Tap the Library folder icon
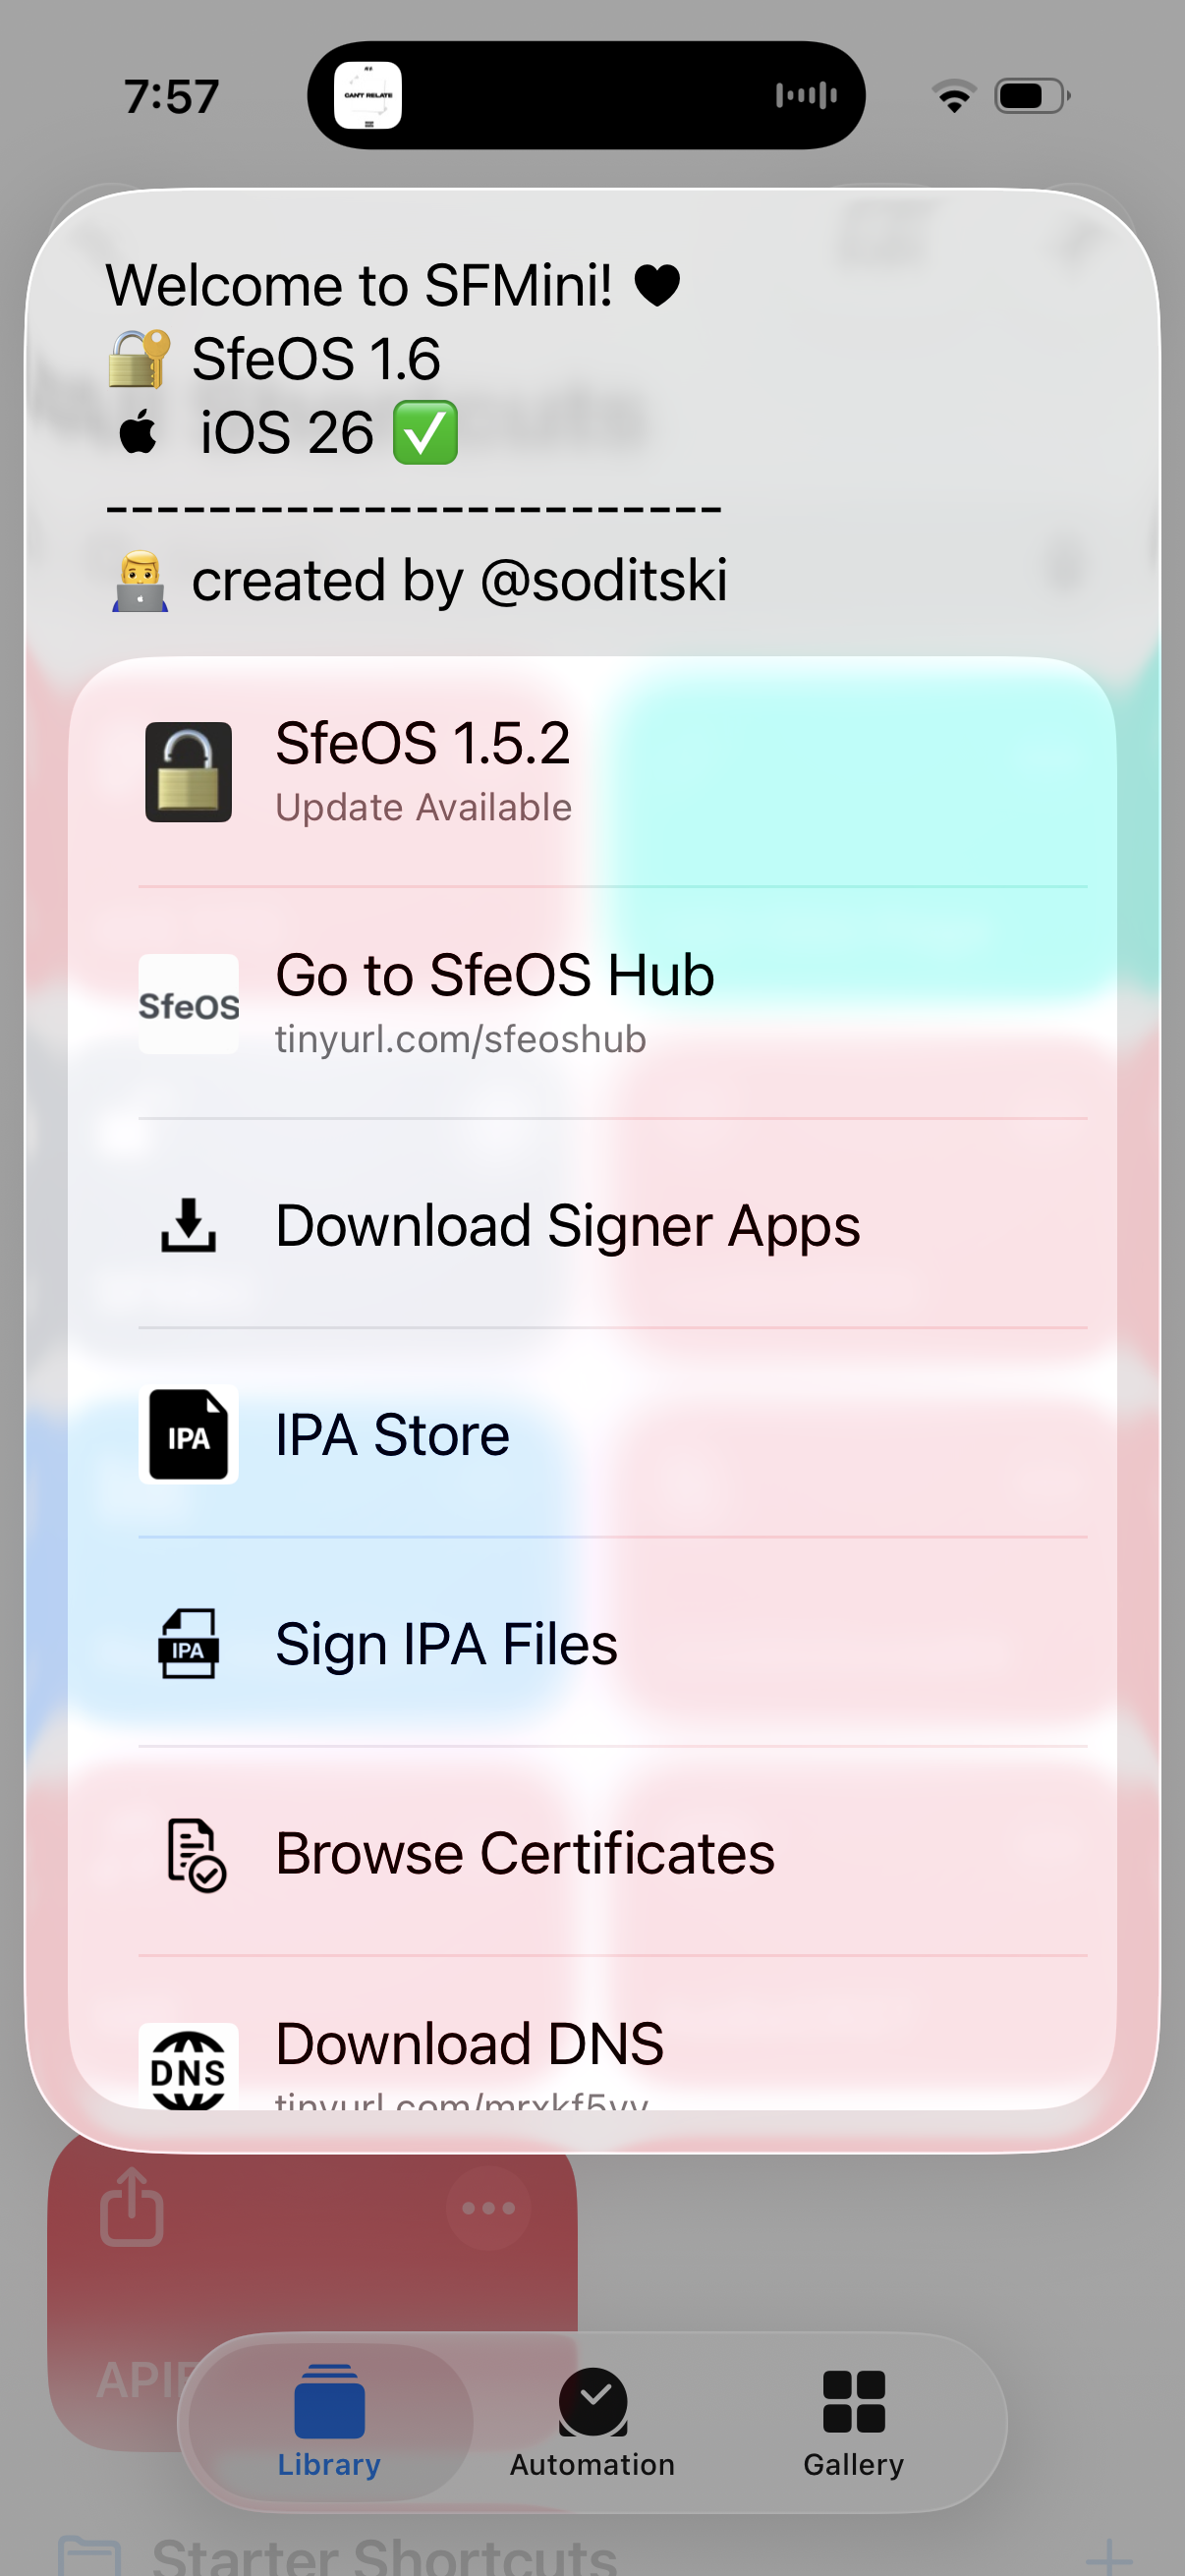This screenshot has height=2576, width=1185. click(x=329, y=2401)
